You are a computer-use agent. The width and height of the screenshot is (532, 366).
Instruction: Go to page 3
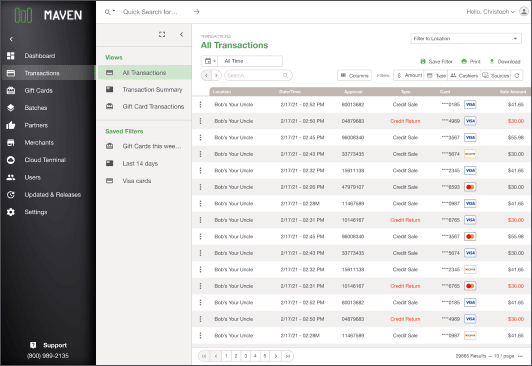click(x=246, y=356)
